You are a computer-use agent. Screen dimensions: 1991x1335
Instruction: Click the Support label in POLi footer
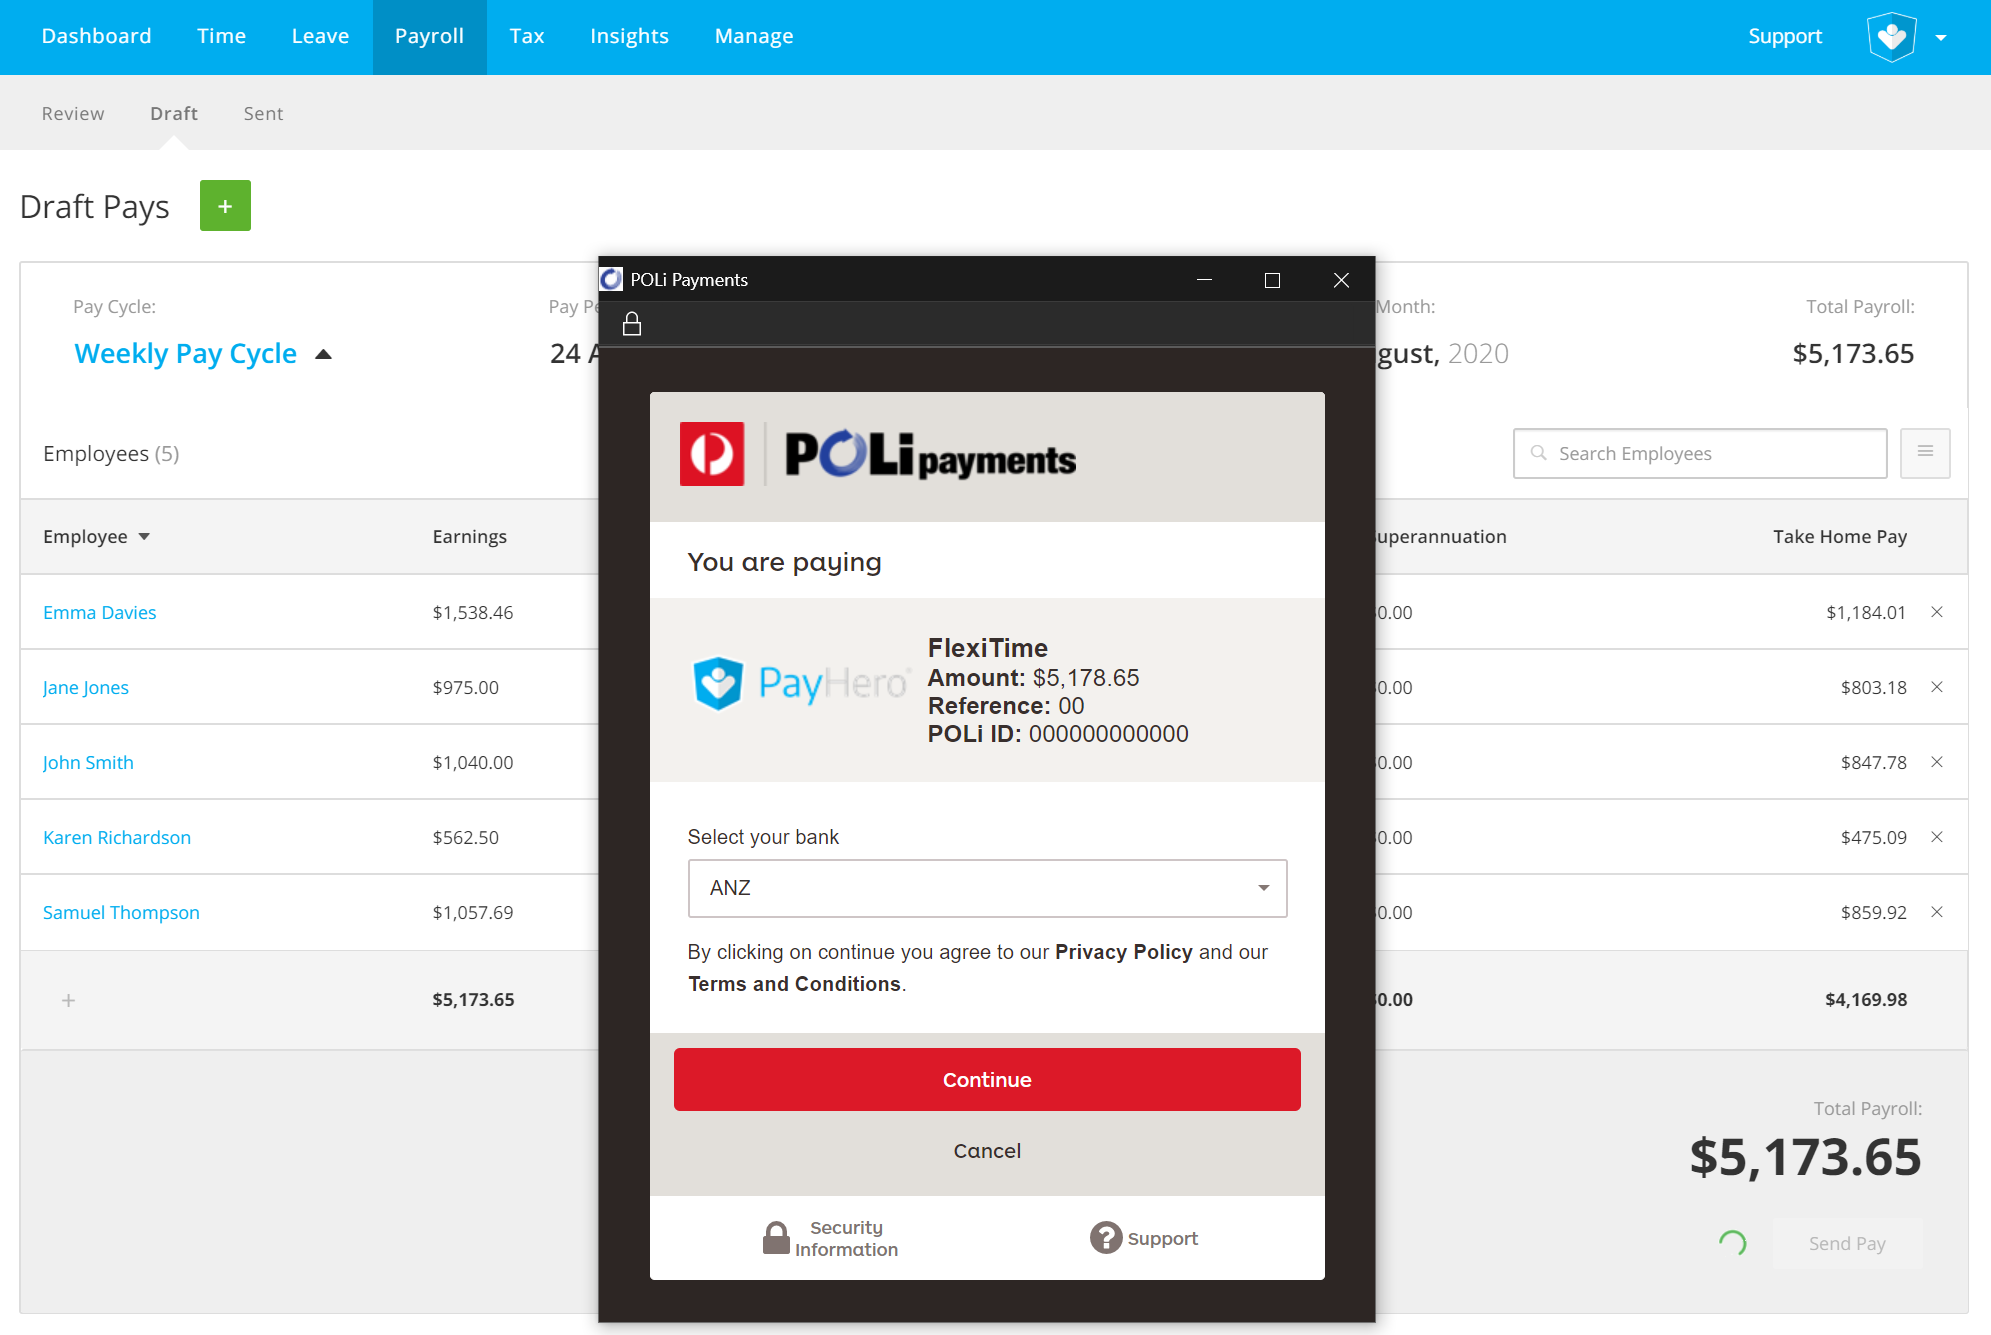1162,1238
